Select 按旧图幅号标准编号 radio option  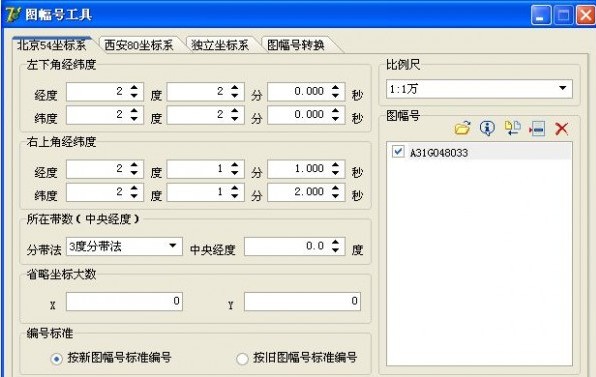(242, 358)
